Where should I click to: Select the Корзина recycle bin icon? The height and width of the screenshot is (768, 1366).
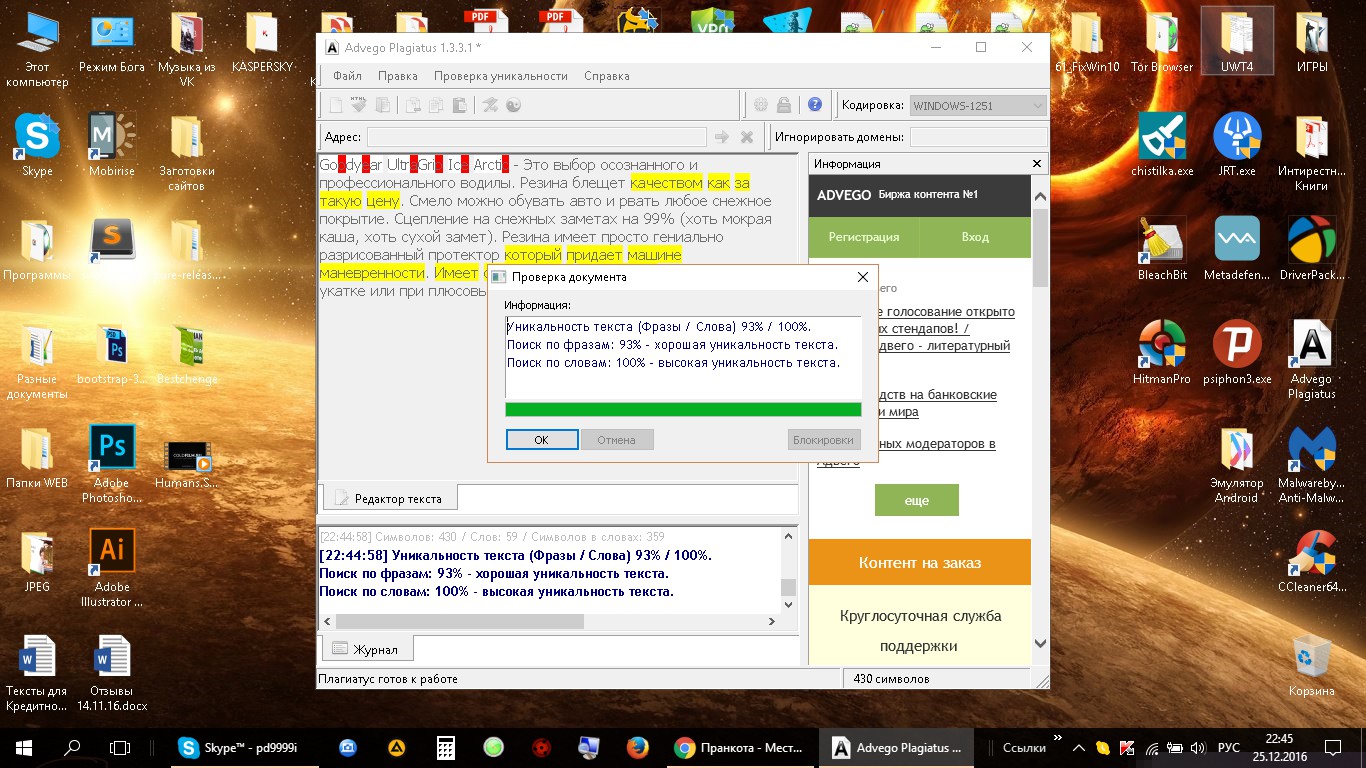point(1312,666)
